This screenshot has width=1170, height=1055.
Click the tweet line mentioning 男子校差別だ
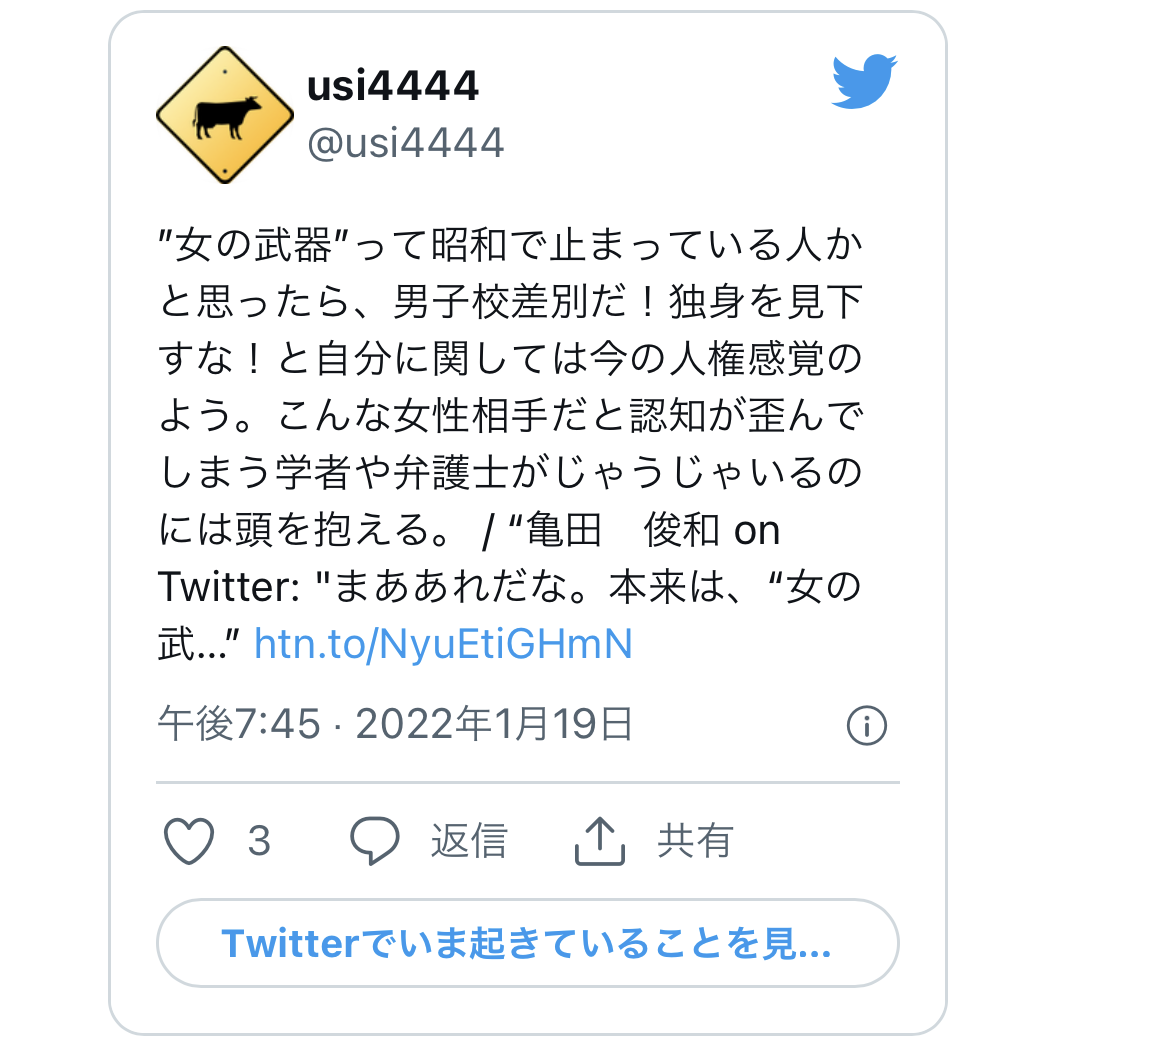[x=510, y=301]
